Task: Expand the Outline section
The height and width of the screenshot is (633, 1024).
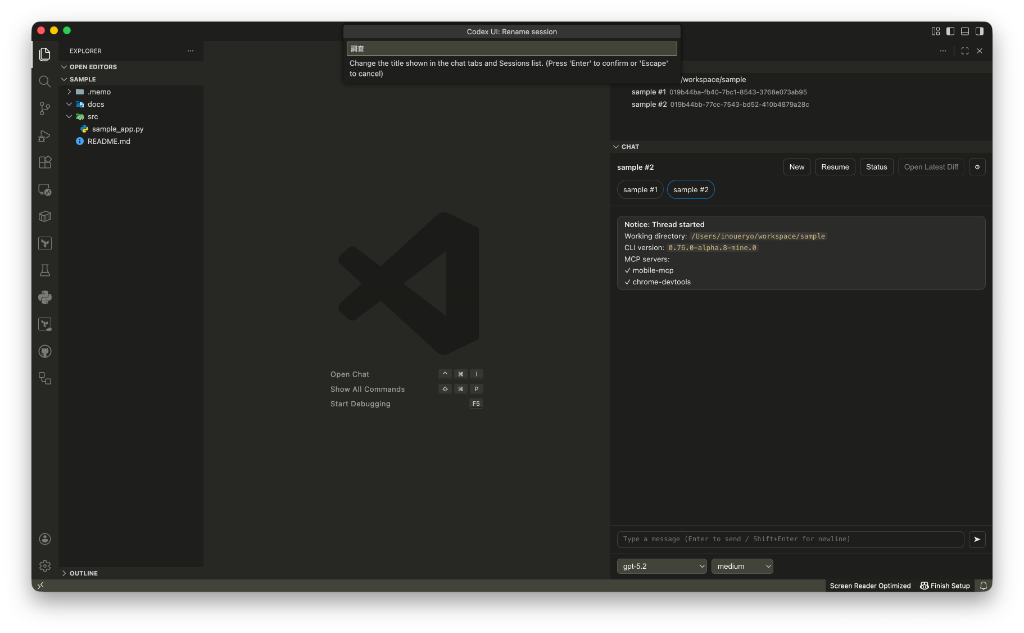Action: [x=84, y=573]
